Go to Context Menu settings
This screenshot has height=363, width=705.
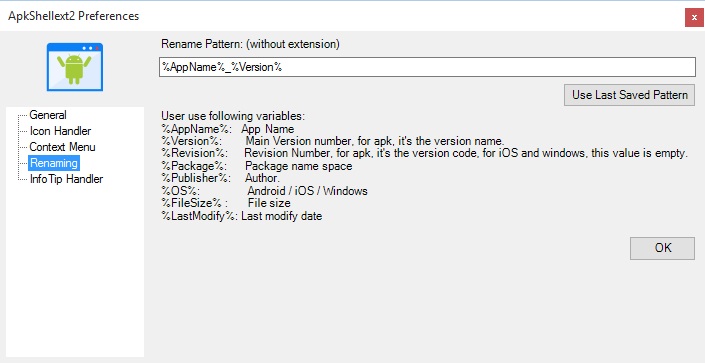[62, 147]
